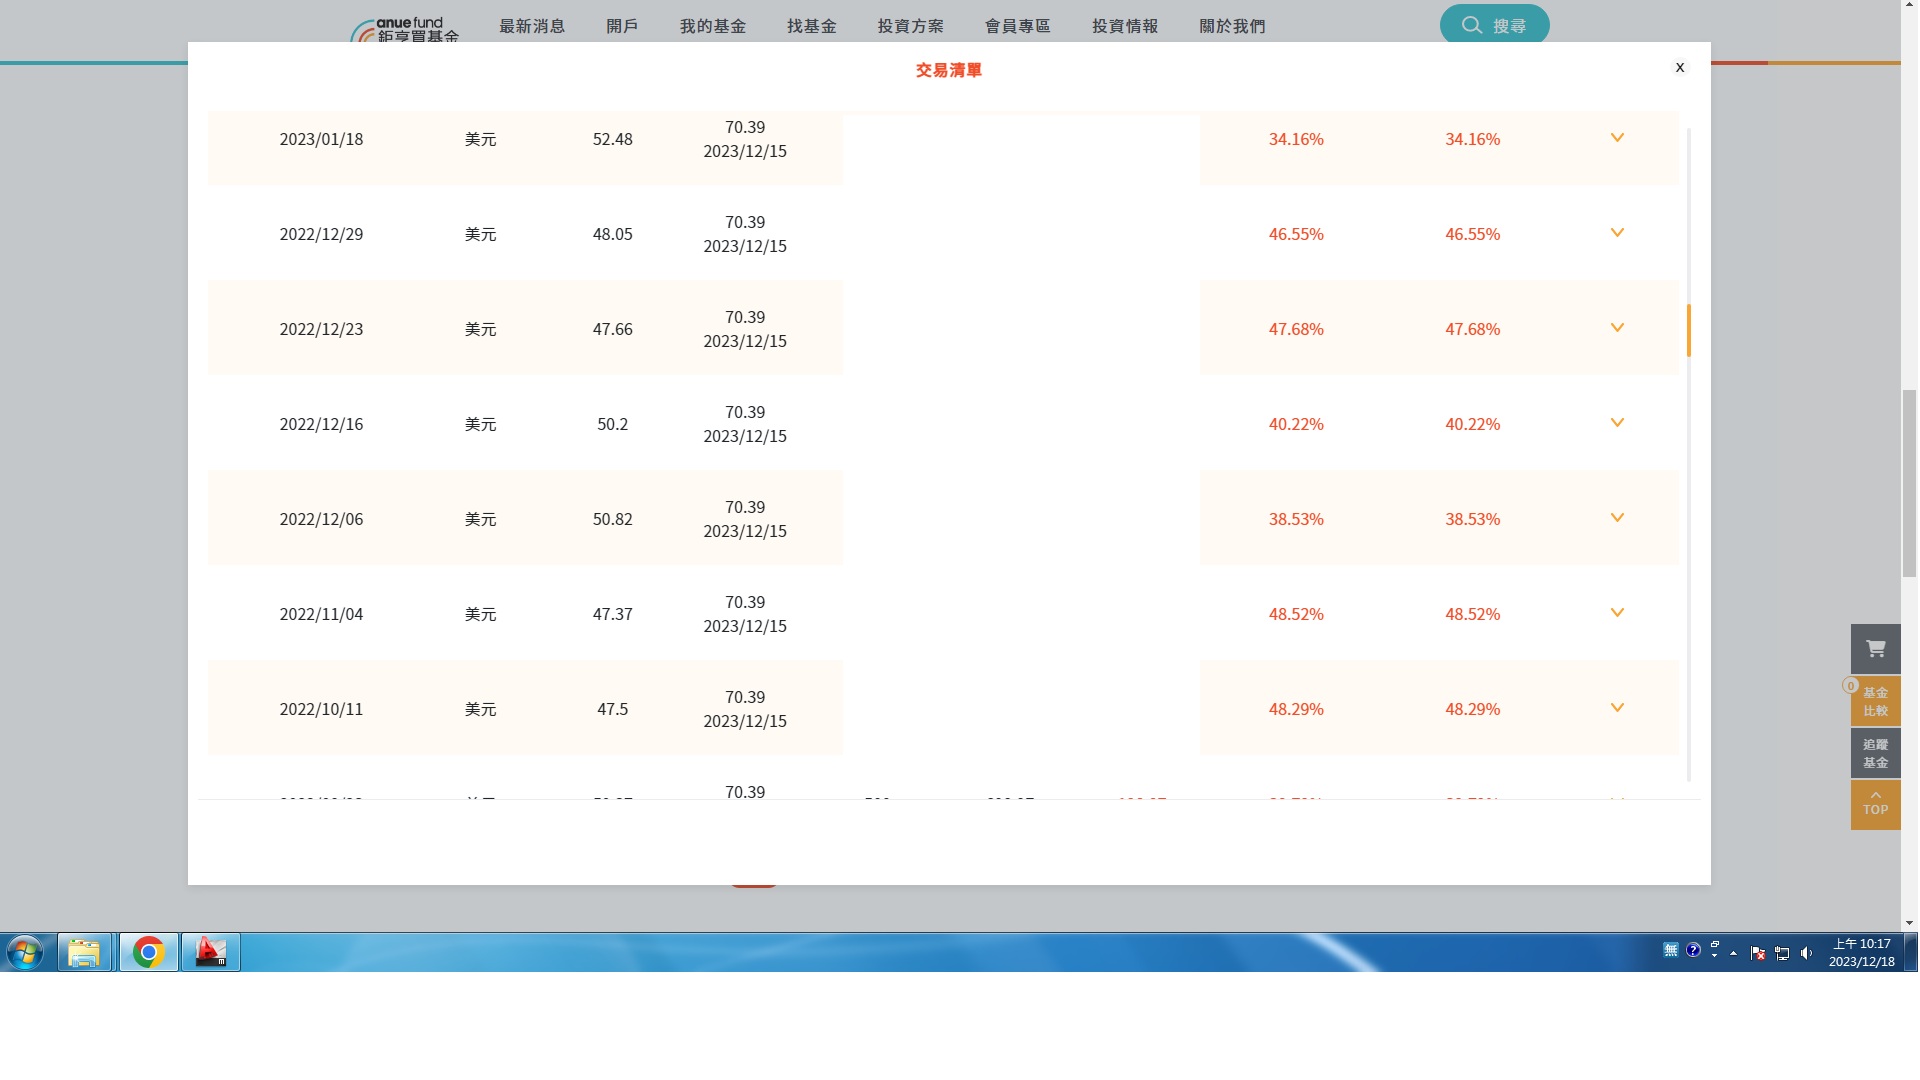1920x1080 pixels.
Task: Close the 交易清單 dialog
Action: pos(1679,67)
